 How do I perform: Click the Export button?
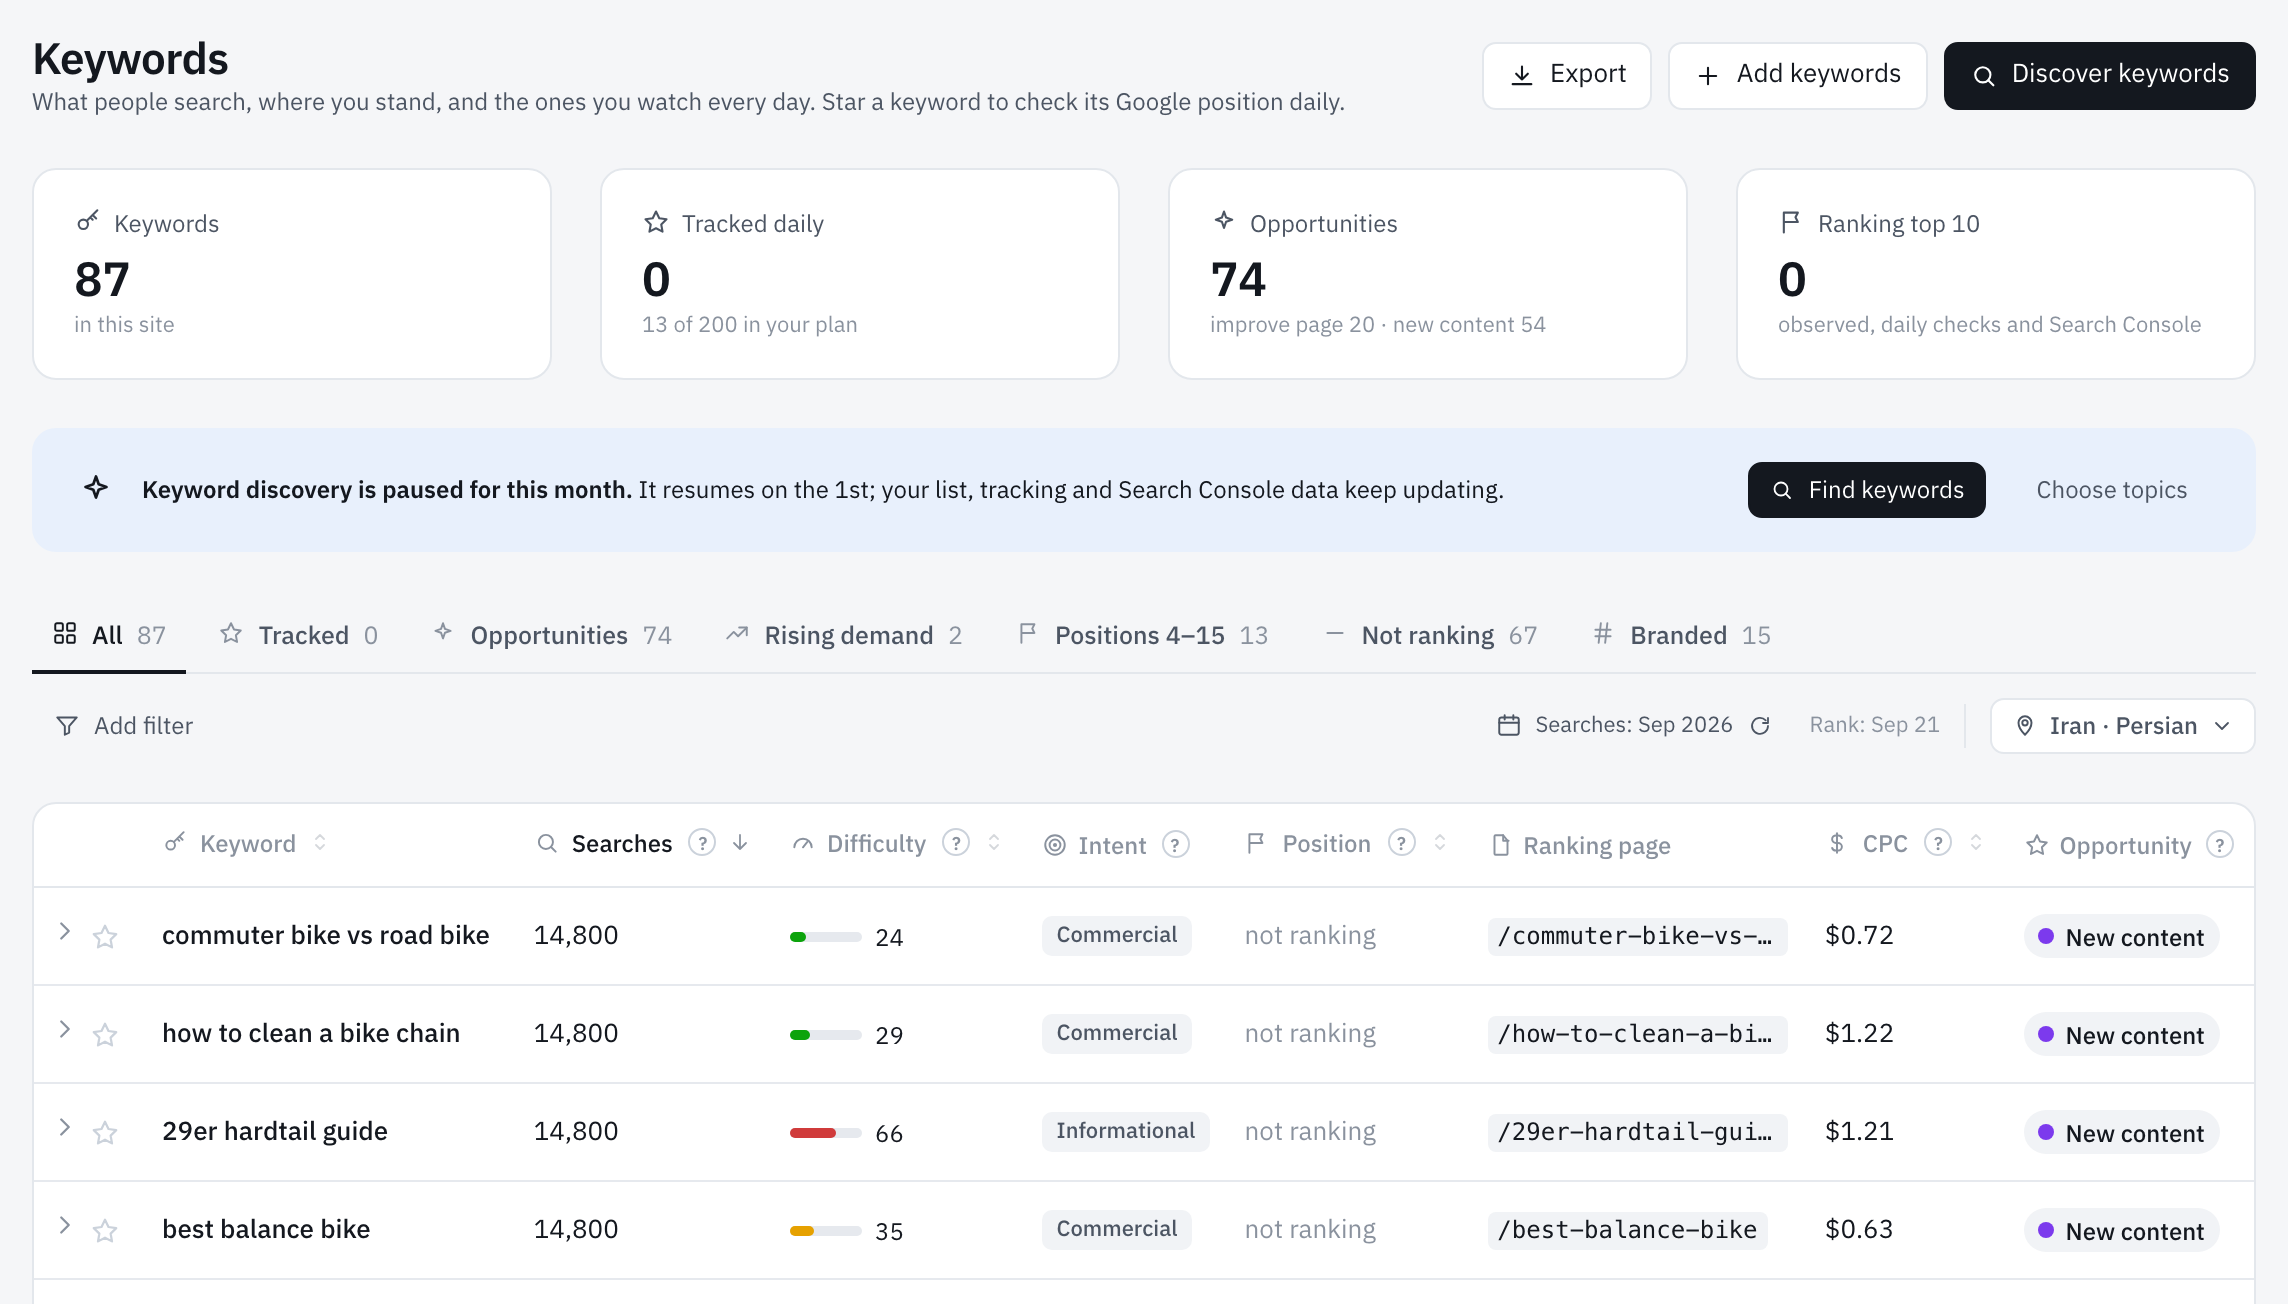pyautogui.click(x=1566, y=75)
